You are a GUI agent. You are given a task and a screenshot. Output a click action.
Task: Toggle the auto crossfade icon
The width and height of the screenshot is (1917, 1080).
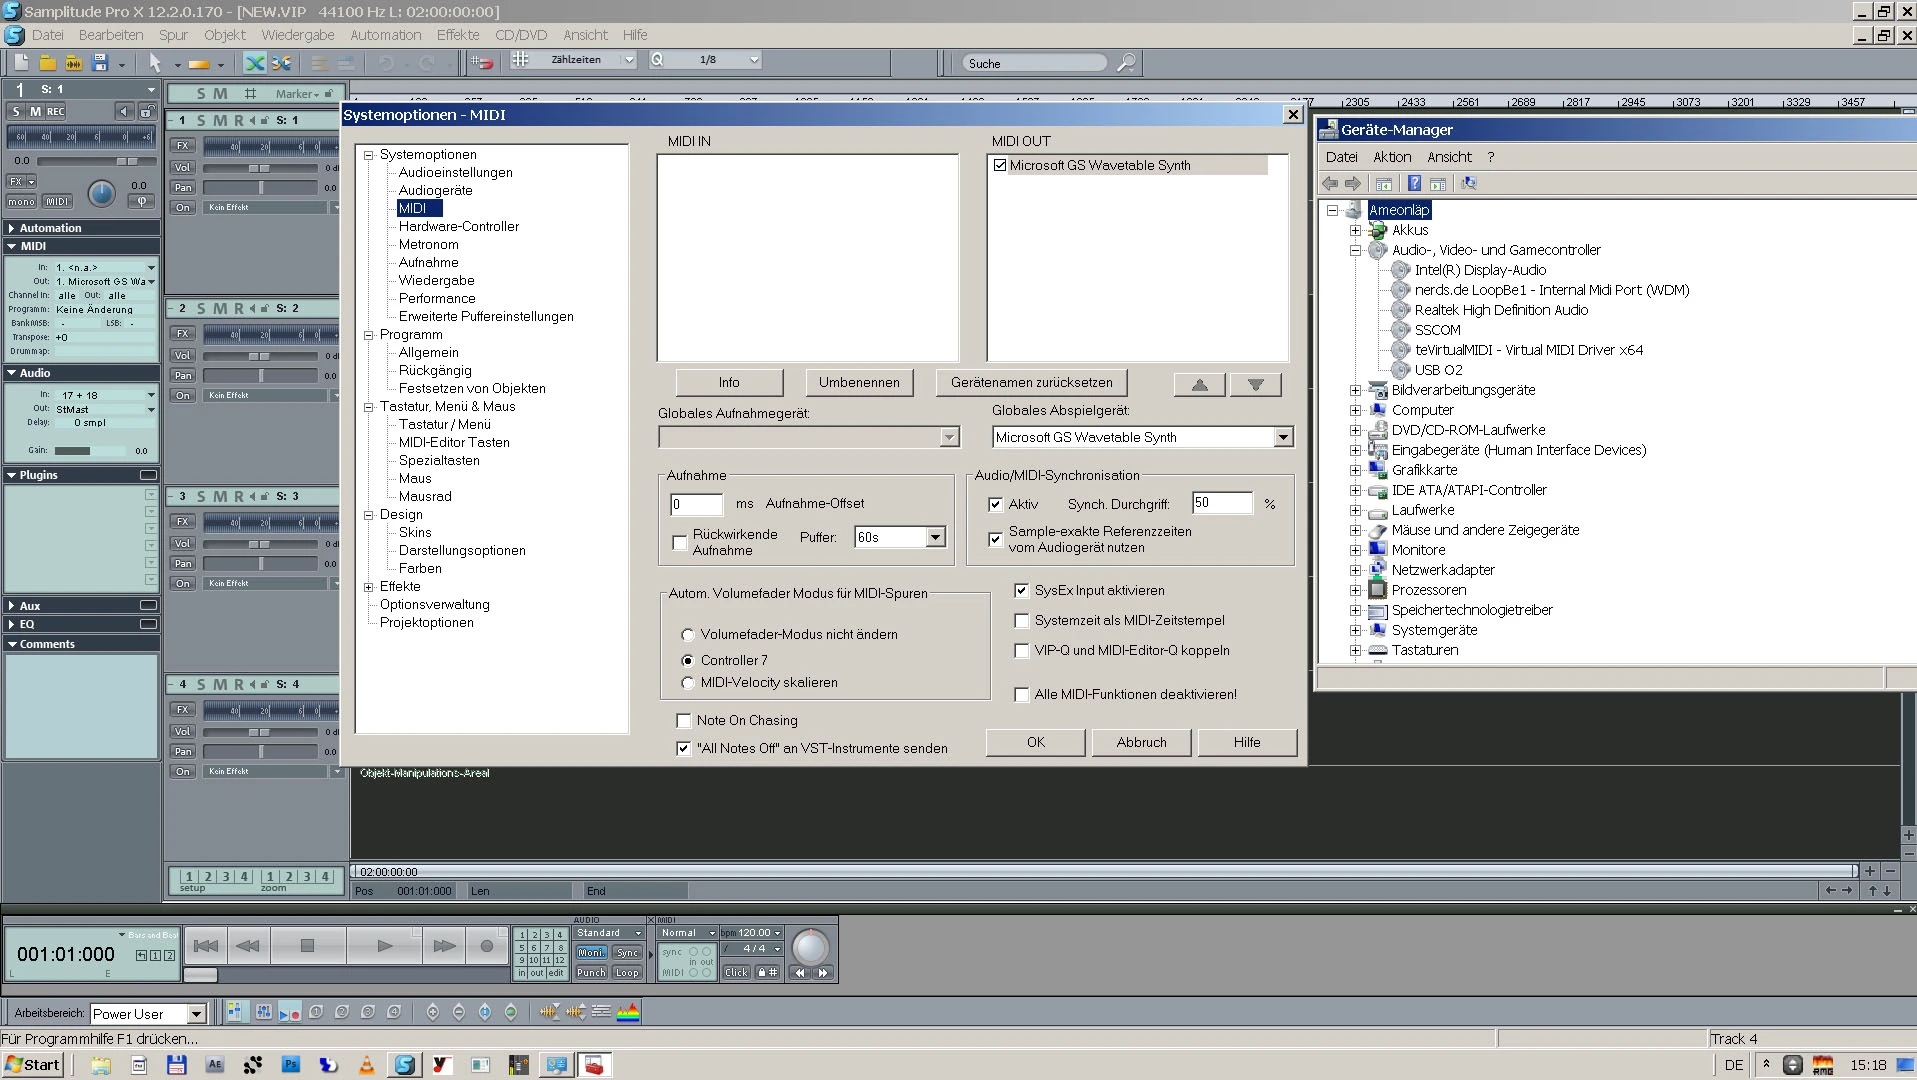pos(255,63)
